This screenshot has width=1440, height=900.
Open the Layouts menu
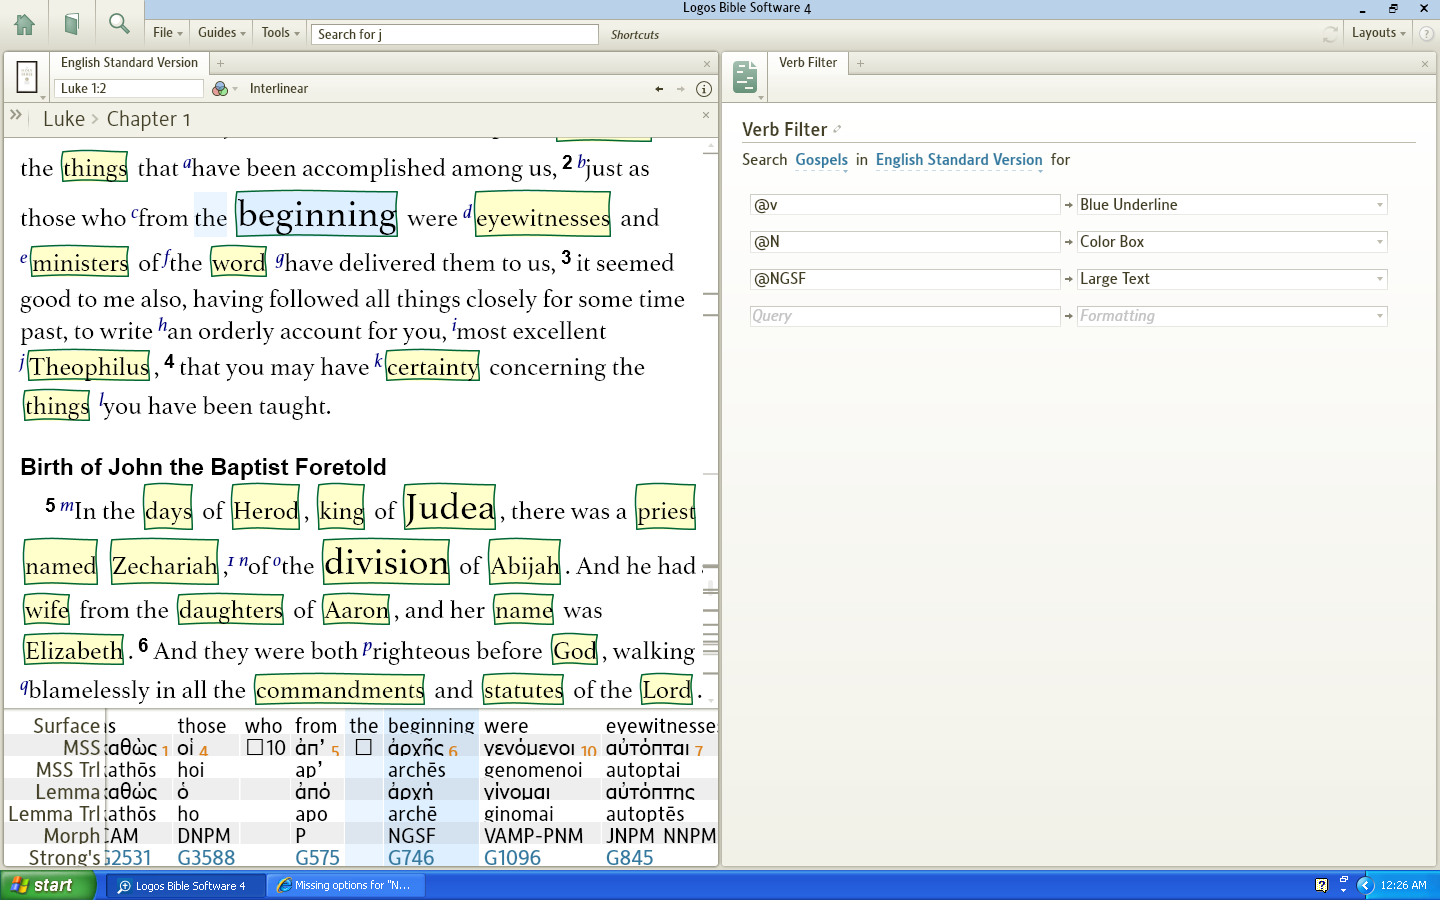click(x=1378, y=33)
